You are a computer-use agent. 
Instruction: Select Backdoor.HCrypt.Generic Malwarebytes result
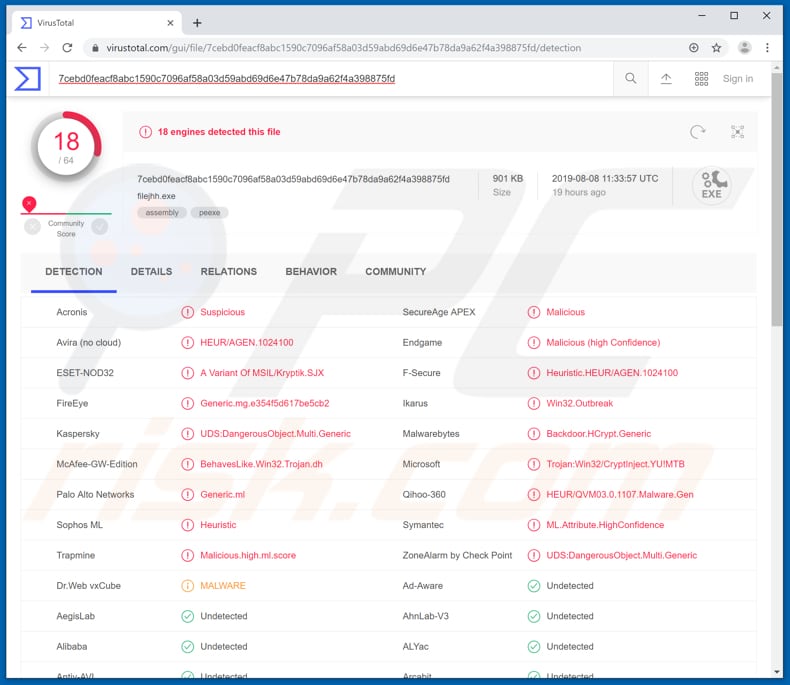pos(599,434)
